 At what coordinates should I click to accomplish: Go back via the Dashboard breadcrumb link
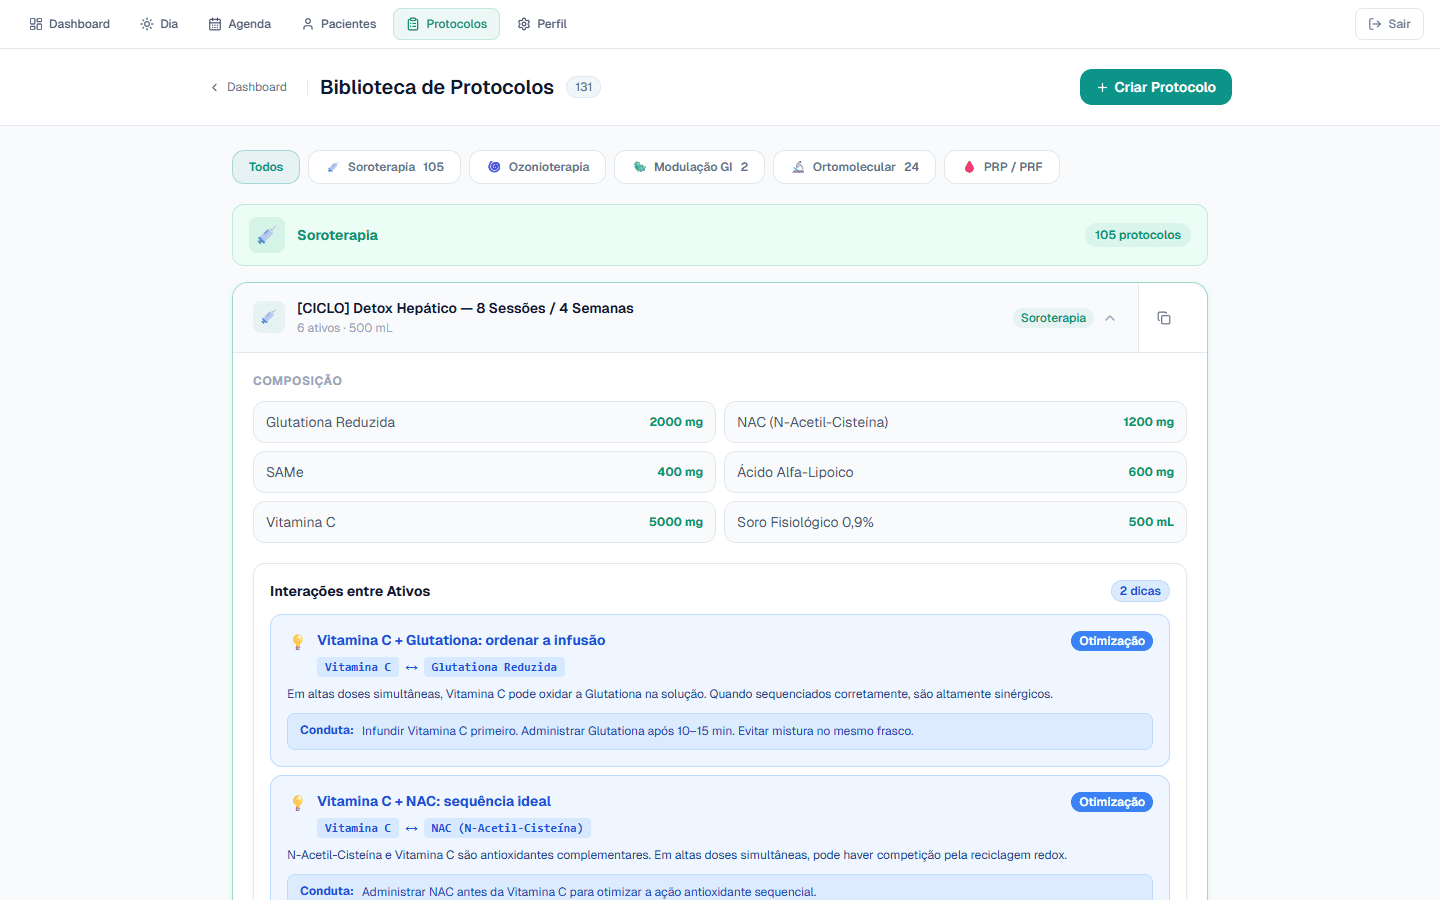point(248,87)
